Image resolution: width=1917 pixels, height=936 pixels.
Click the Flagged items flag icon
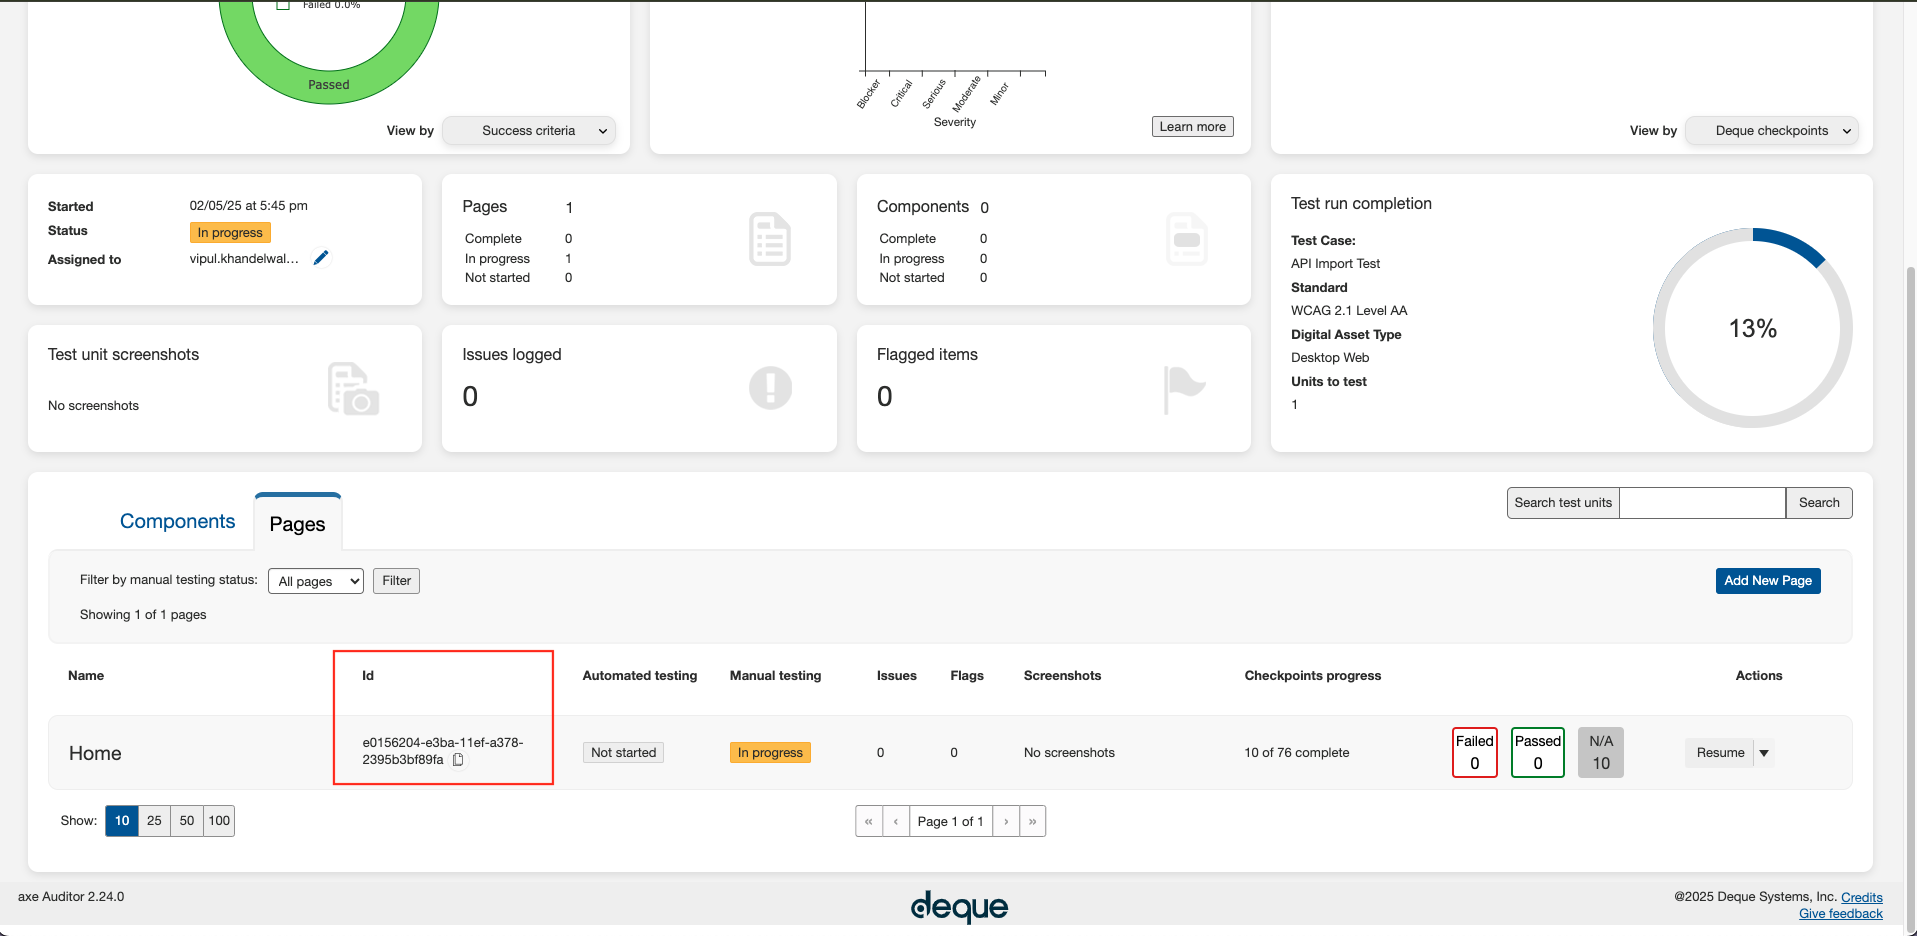(x=1184, y=388)
